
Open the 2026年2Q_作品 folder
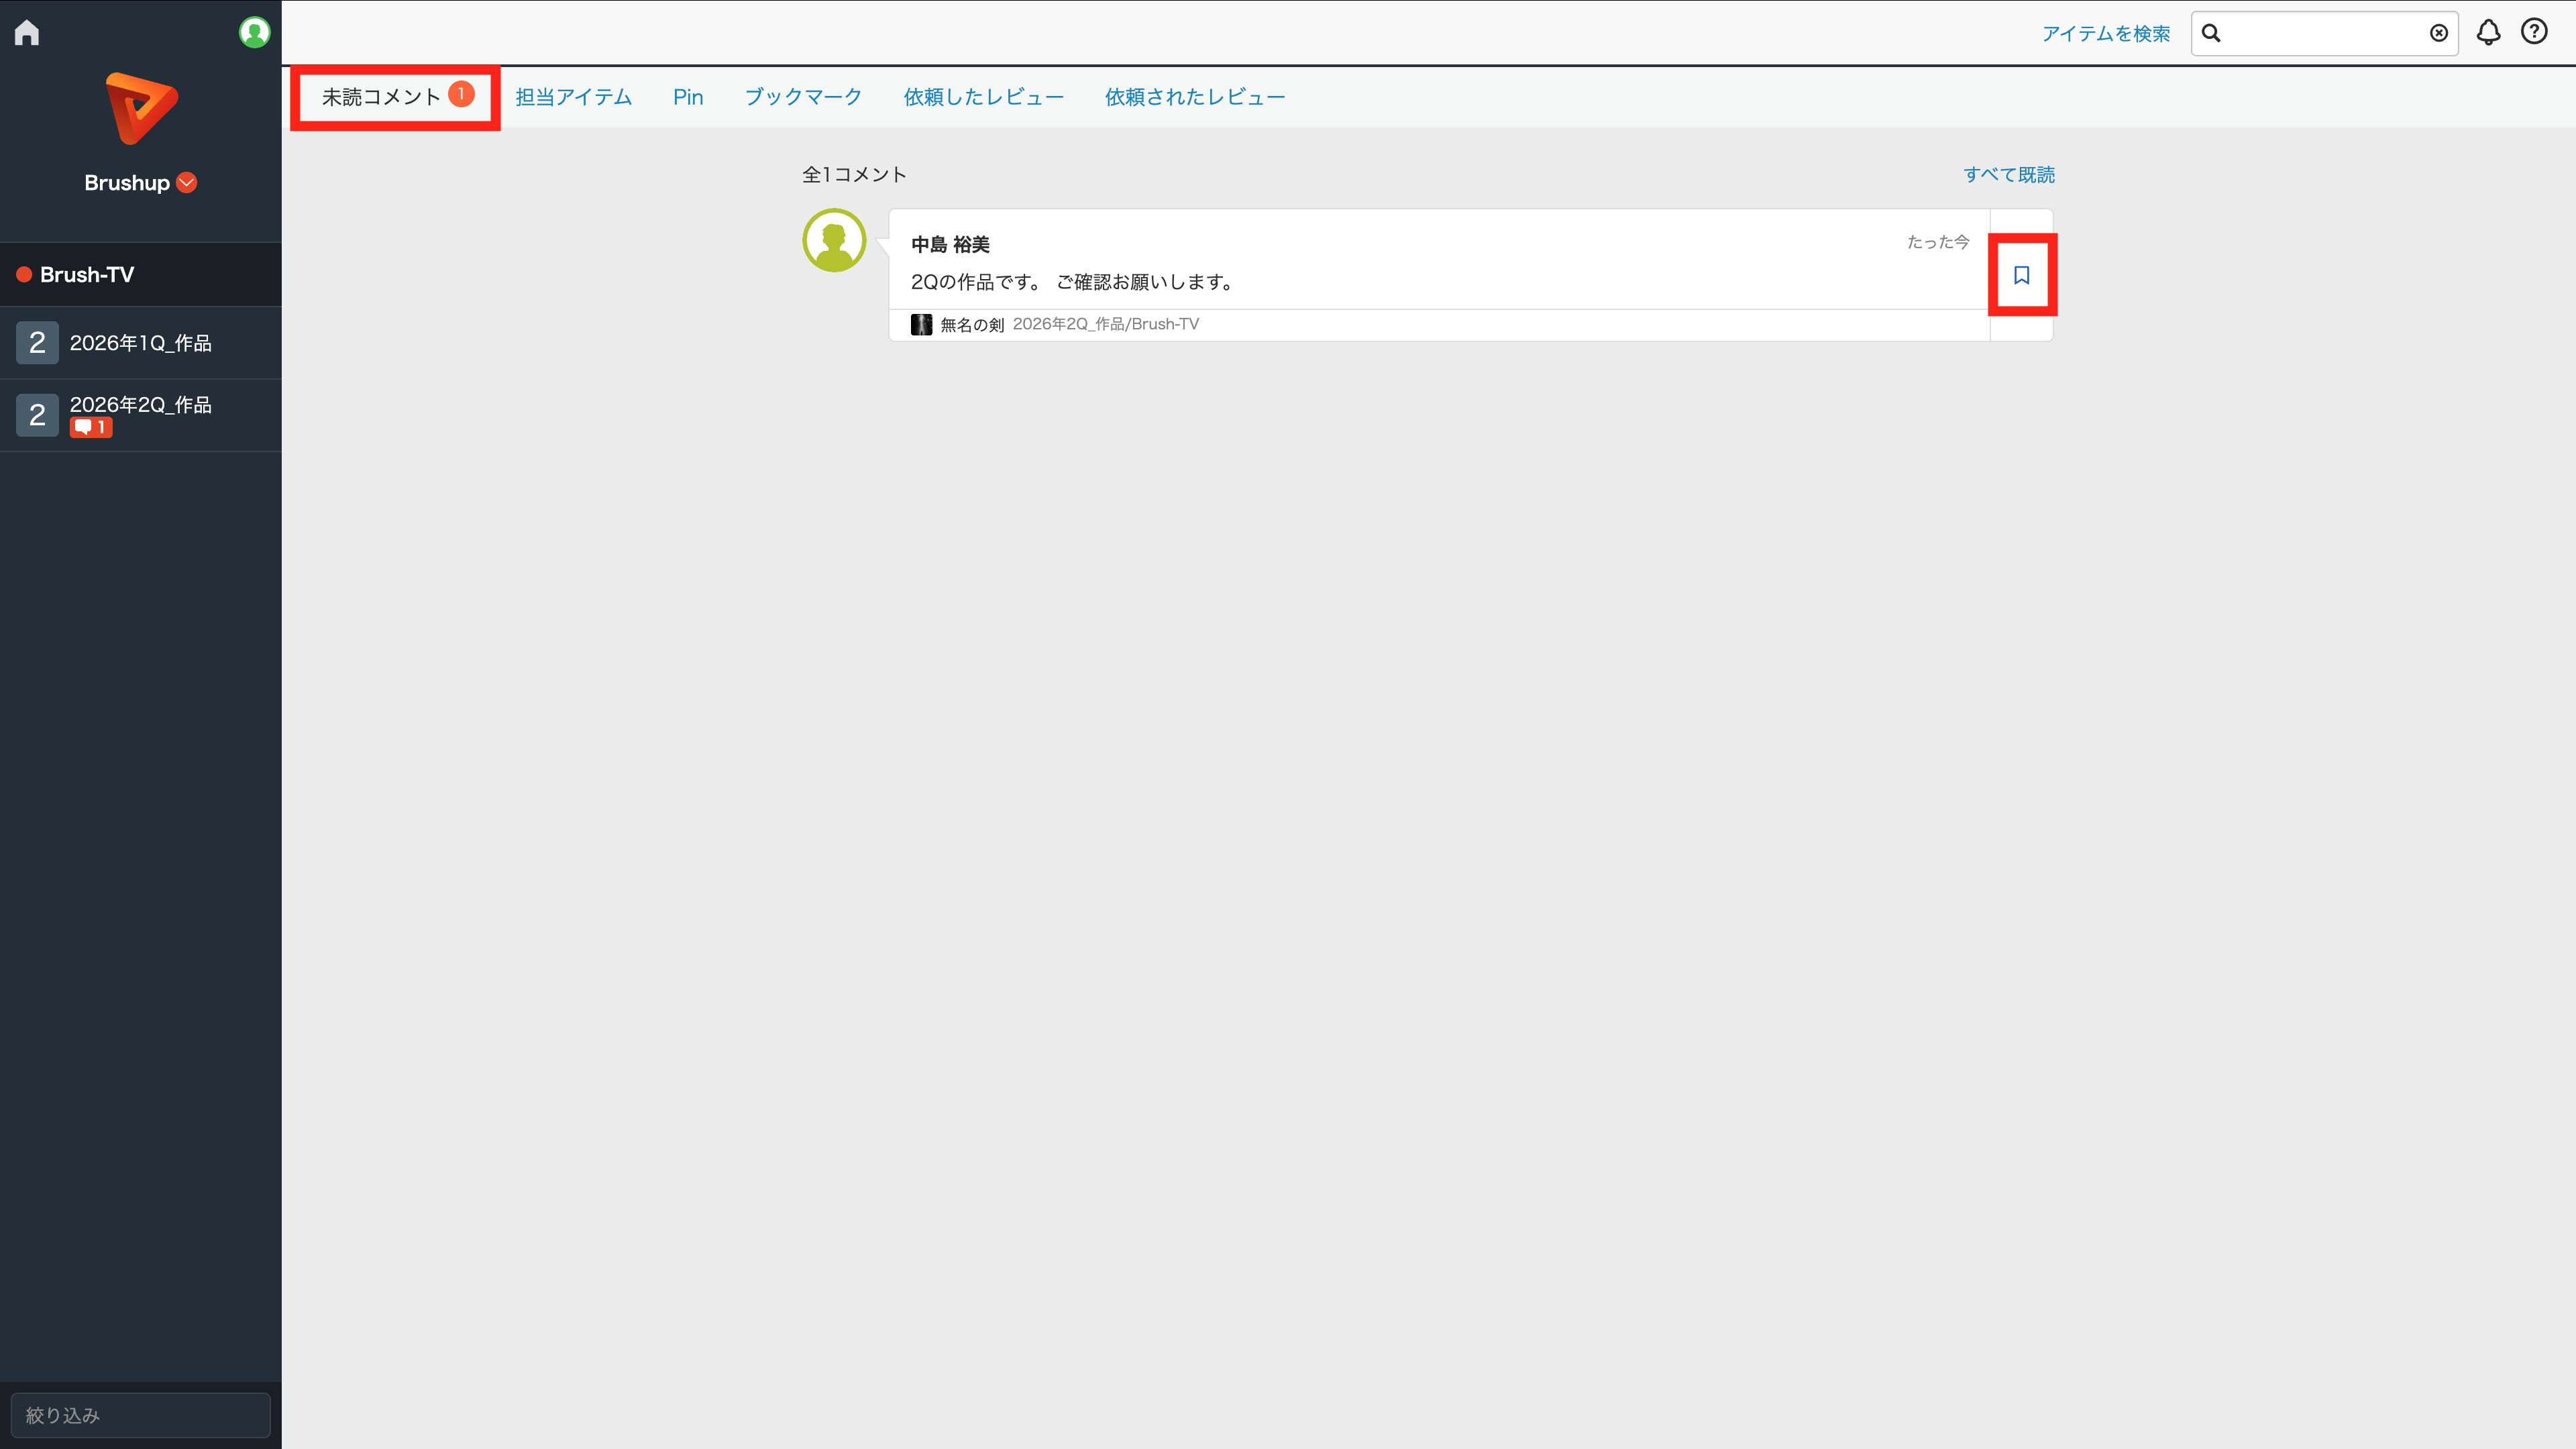point(141,415)
